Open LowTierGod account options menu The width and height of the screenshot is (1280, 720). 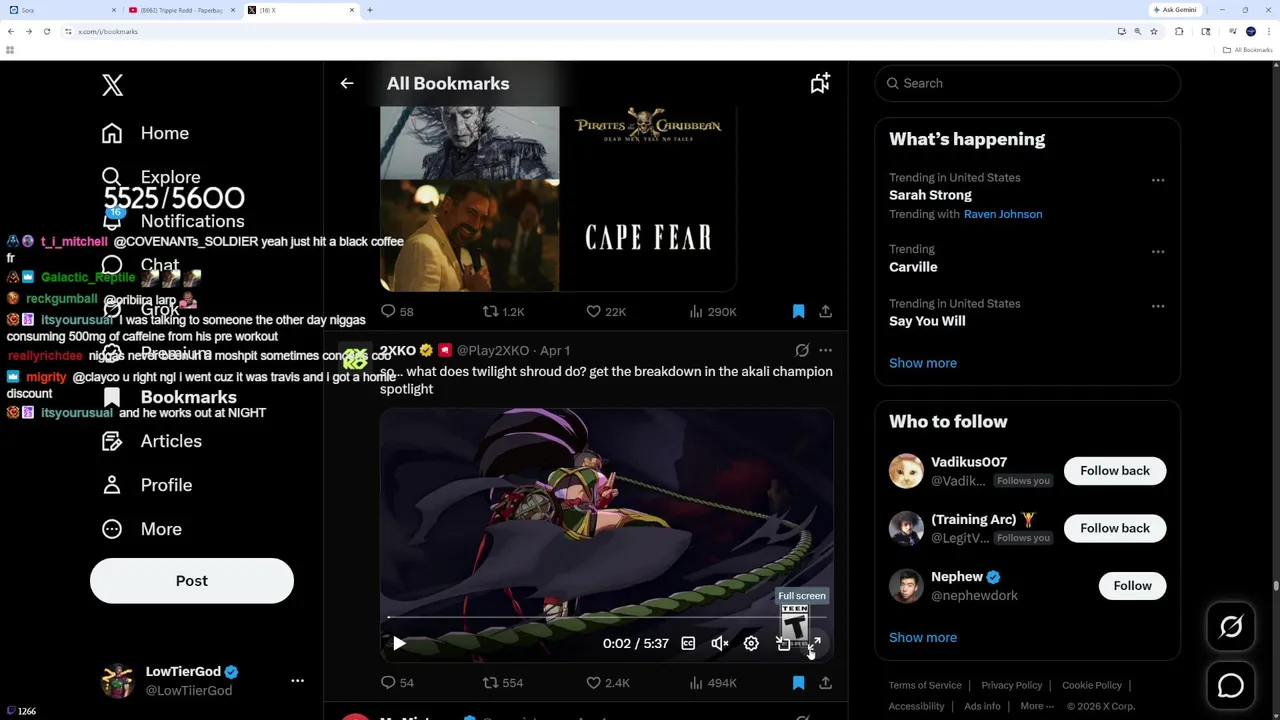coord(297,681)
